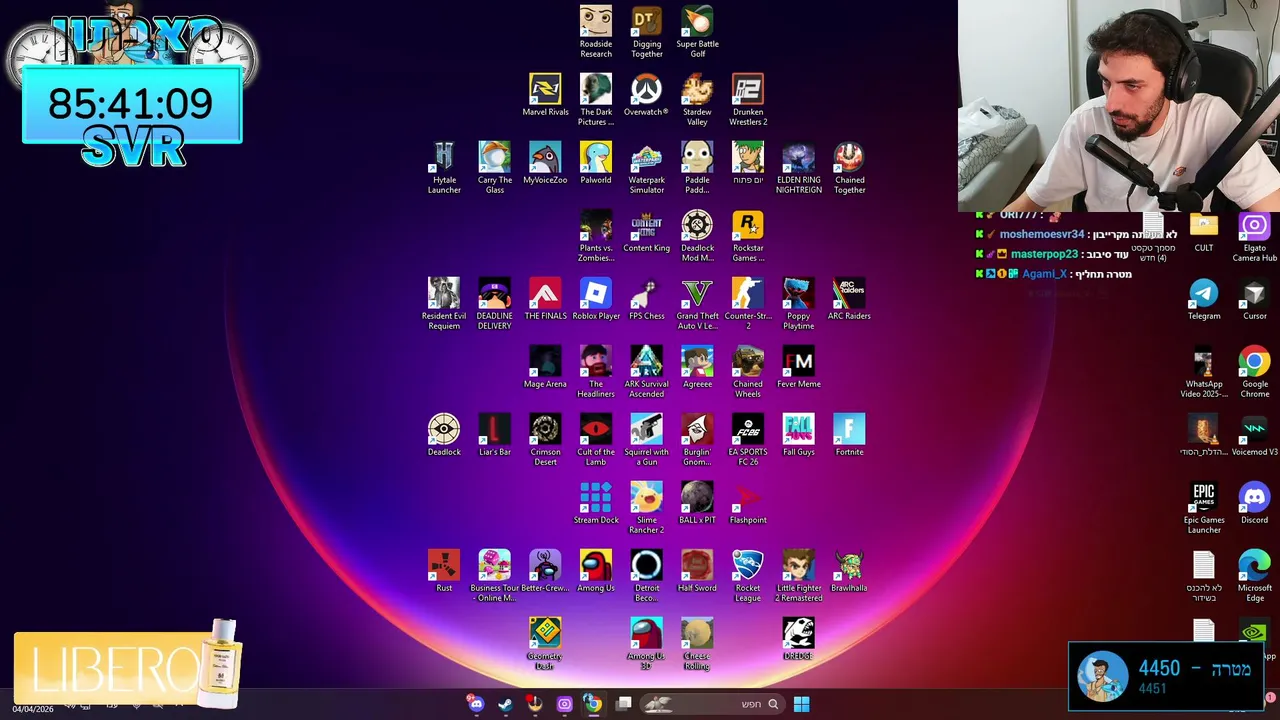
Task: Open the Telegram desktop shortcut
Action: click(x=1204, y=299)
